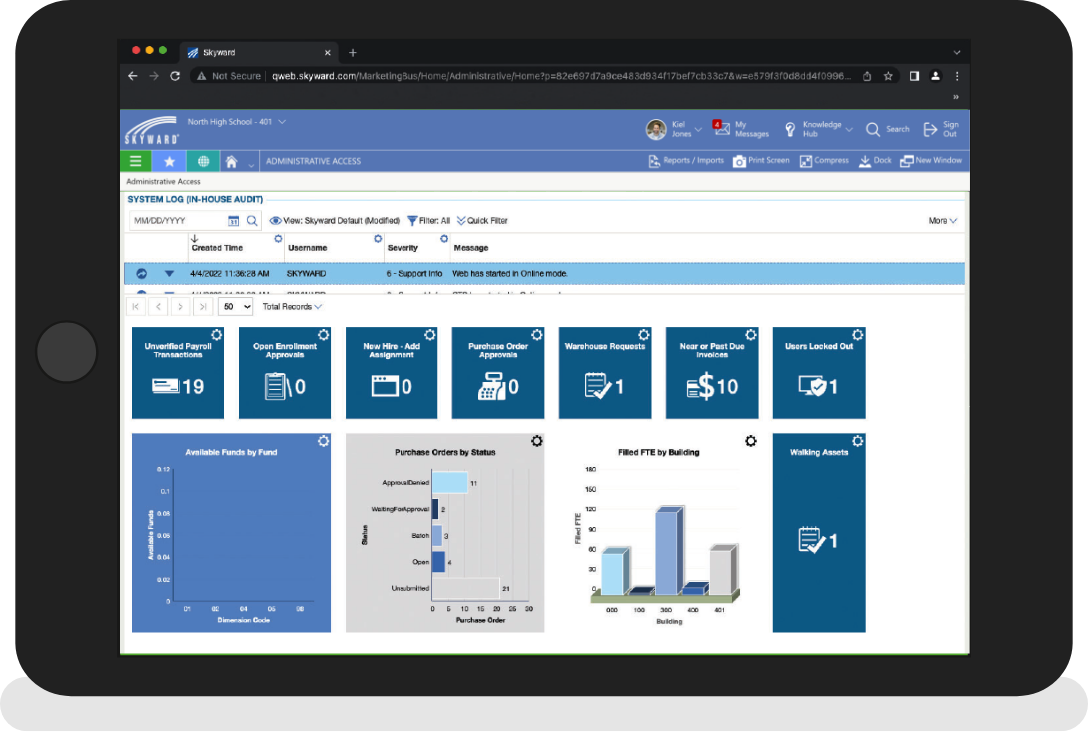
Task: Open page in New Window
Action: pyautogui.click(x=930, y=161)
